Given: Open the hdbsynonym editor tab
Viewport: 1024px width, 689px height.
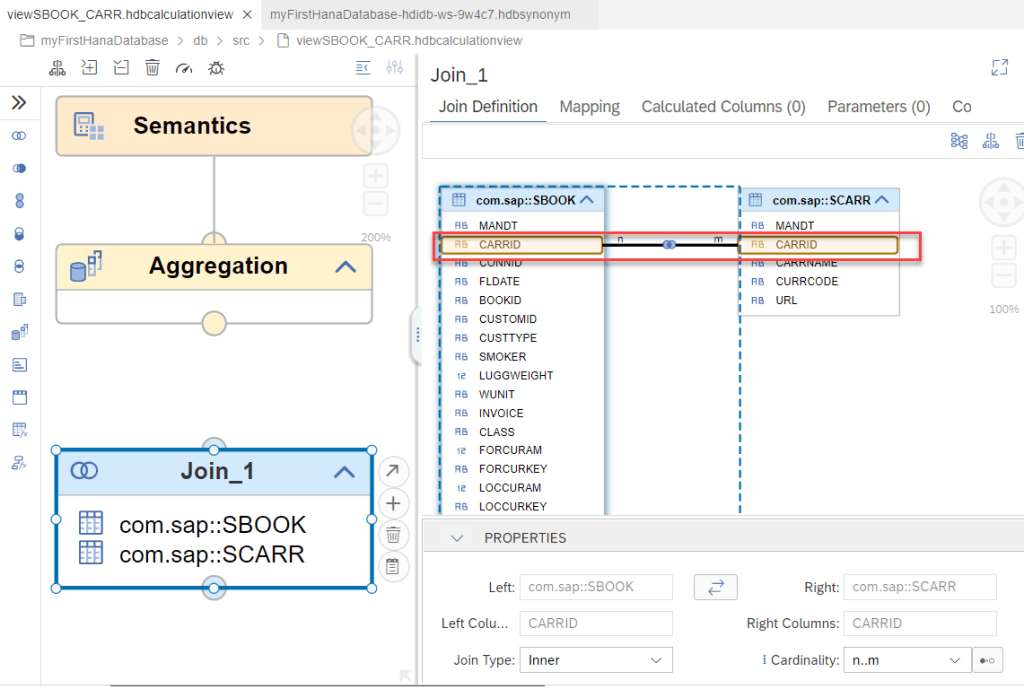Looking at the screenshot, I should (x=420, y=15).
